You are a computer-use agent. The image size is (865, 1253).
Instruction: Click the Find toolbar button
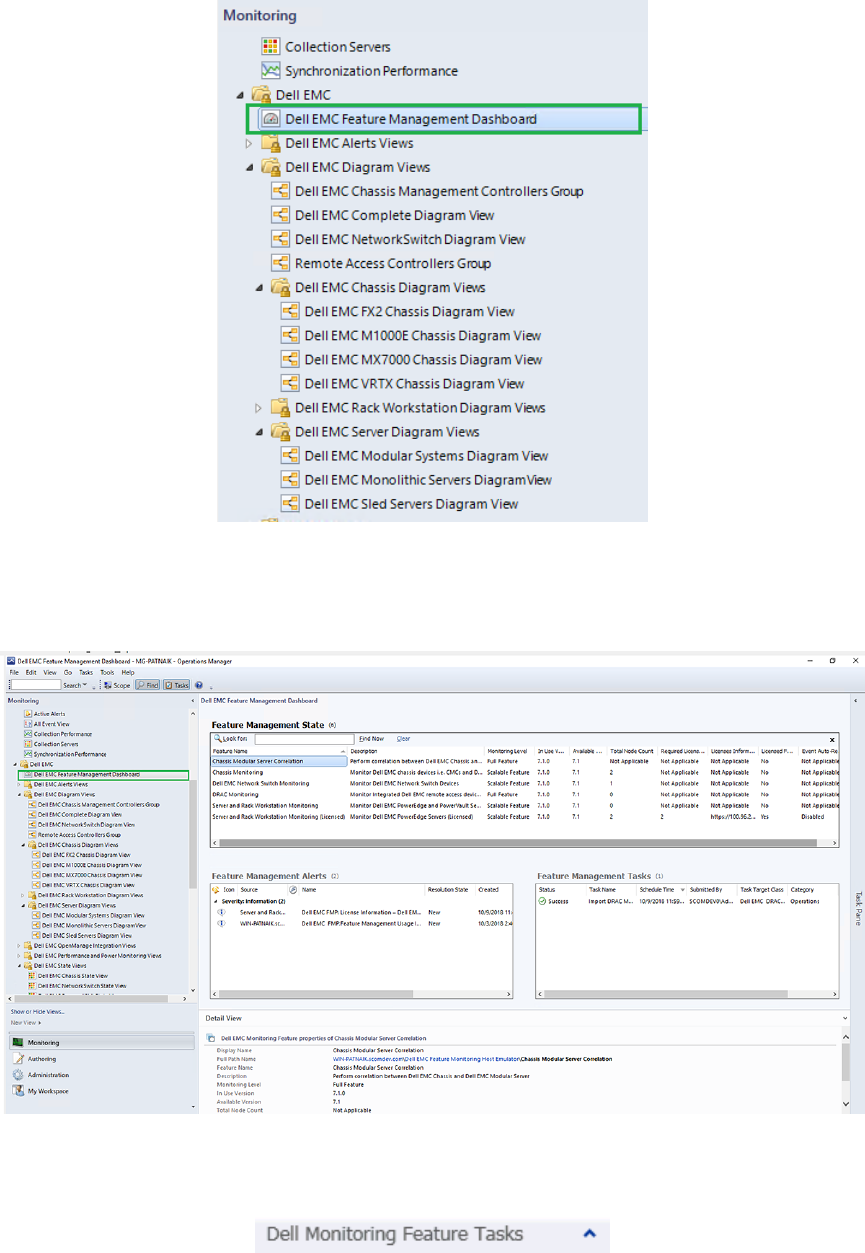(x=148, y=685)
